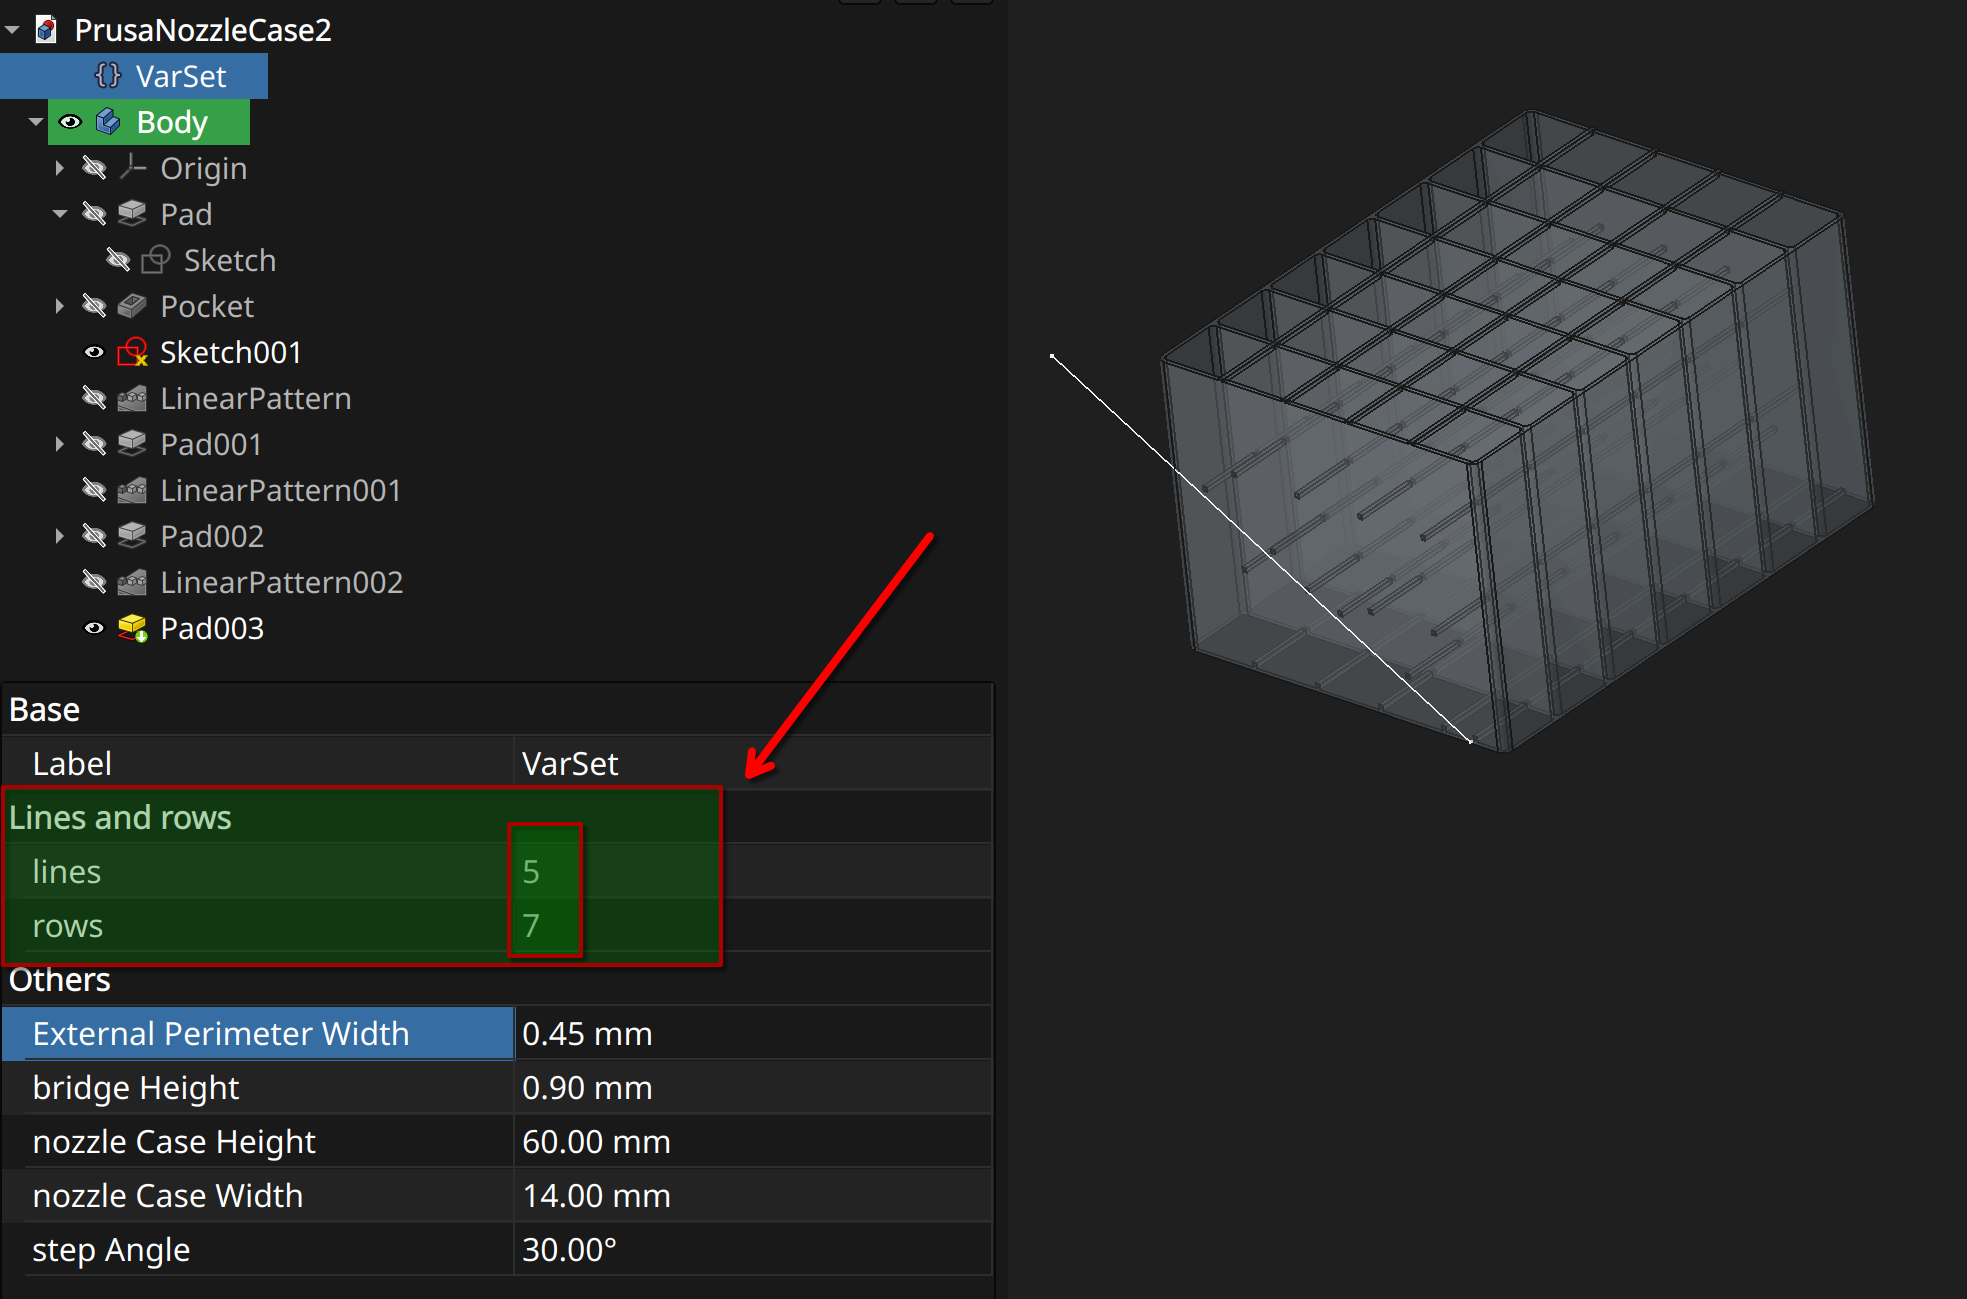
Task: Select LinearPattern002 in the tree
Action: click(281, 582)
